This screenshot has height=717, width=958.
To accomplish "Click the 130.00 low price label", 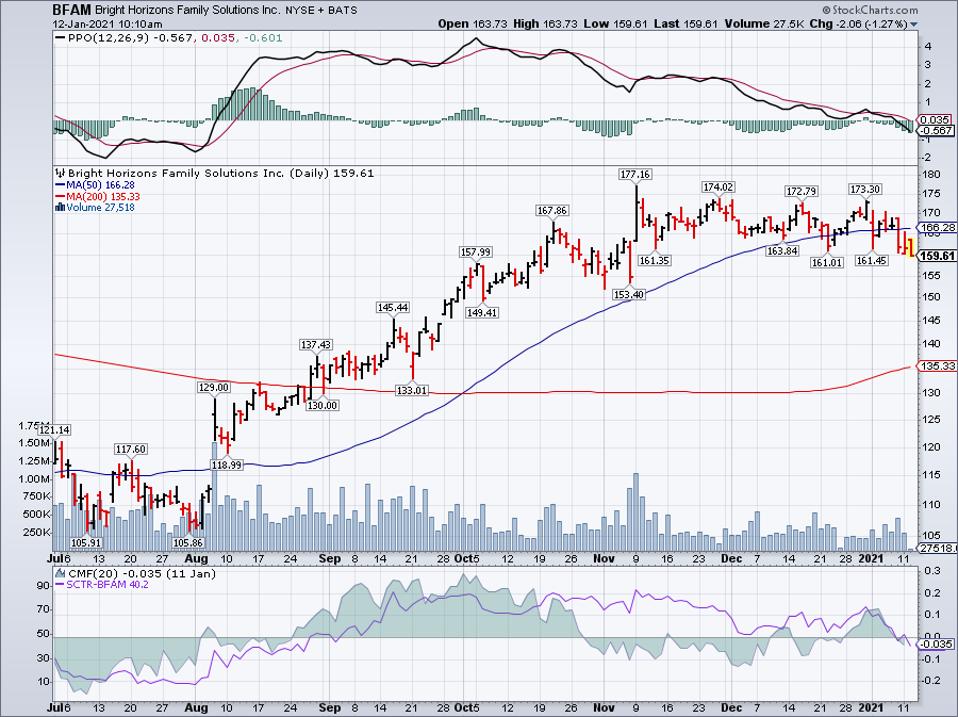I will click(x=322, y=406).
